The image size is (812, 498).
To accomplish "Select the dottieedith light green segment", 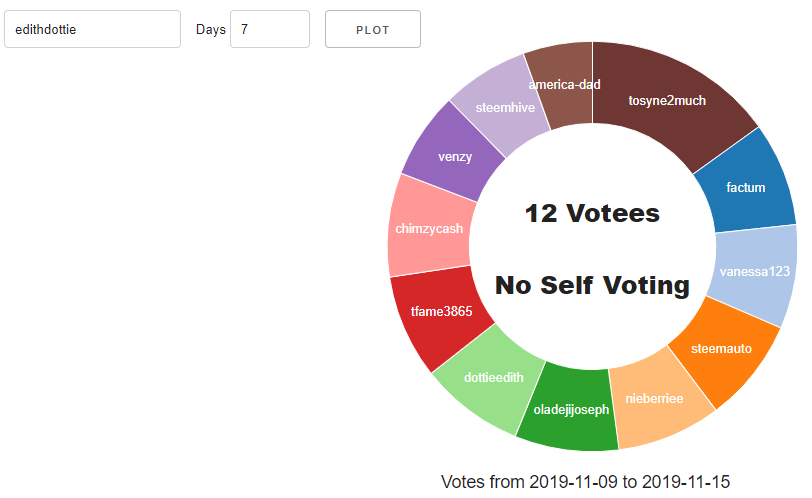I will [x=487, y=381].
